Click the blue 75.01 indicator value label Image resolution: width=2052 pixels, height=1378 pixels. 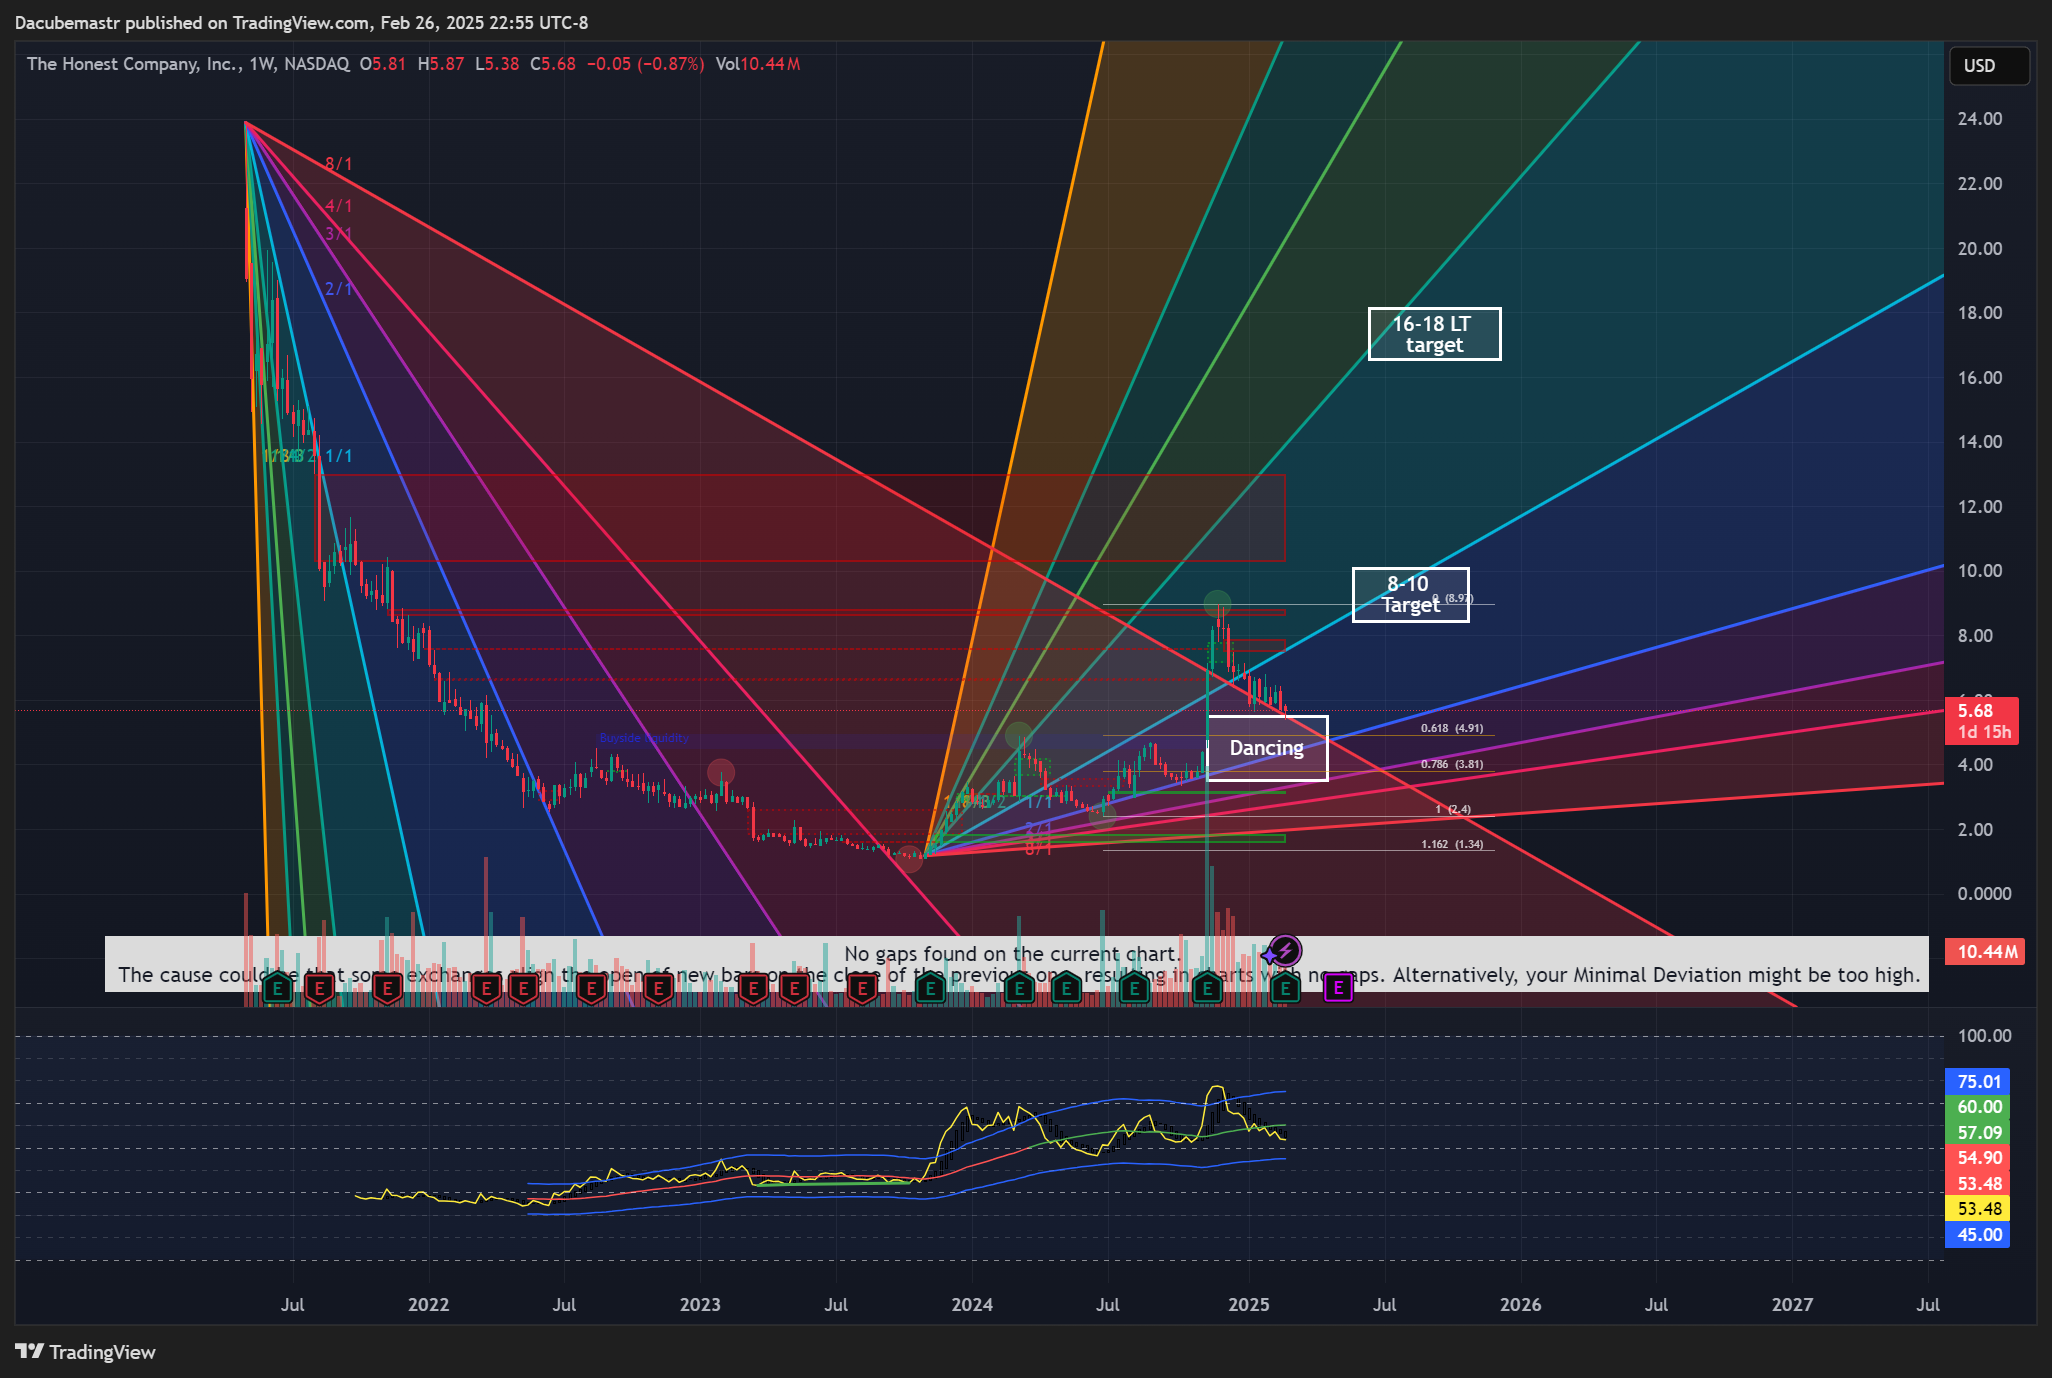click(1979, 1081)
